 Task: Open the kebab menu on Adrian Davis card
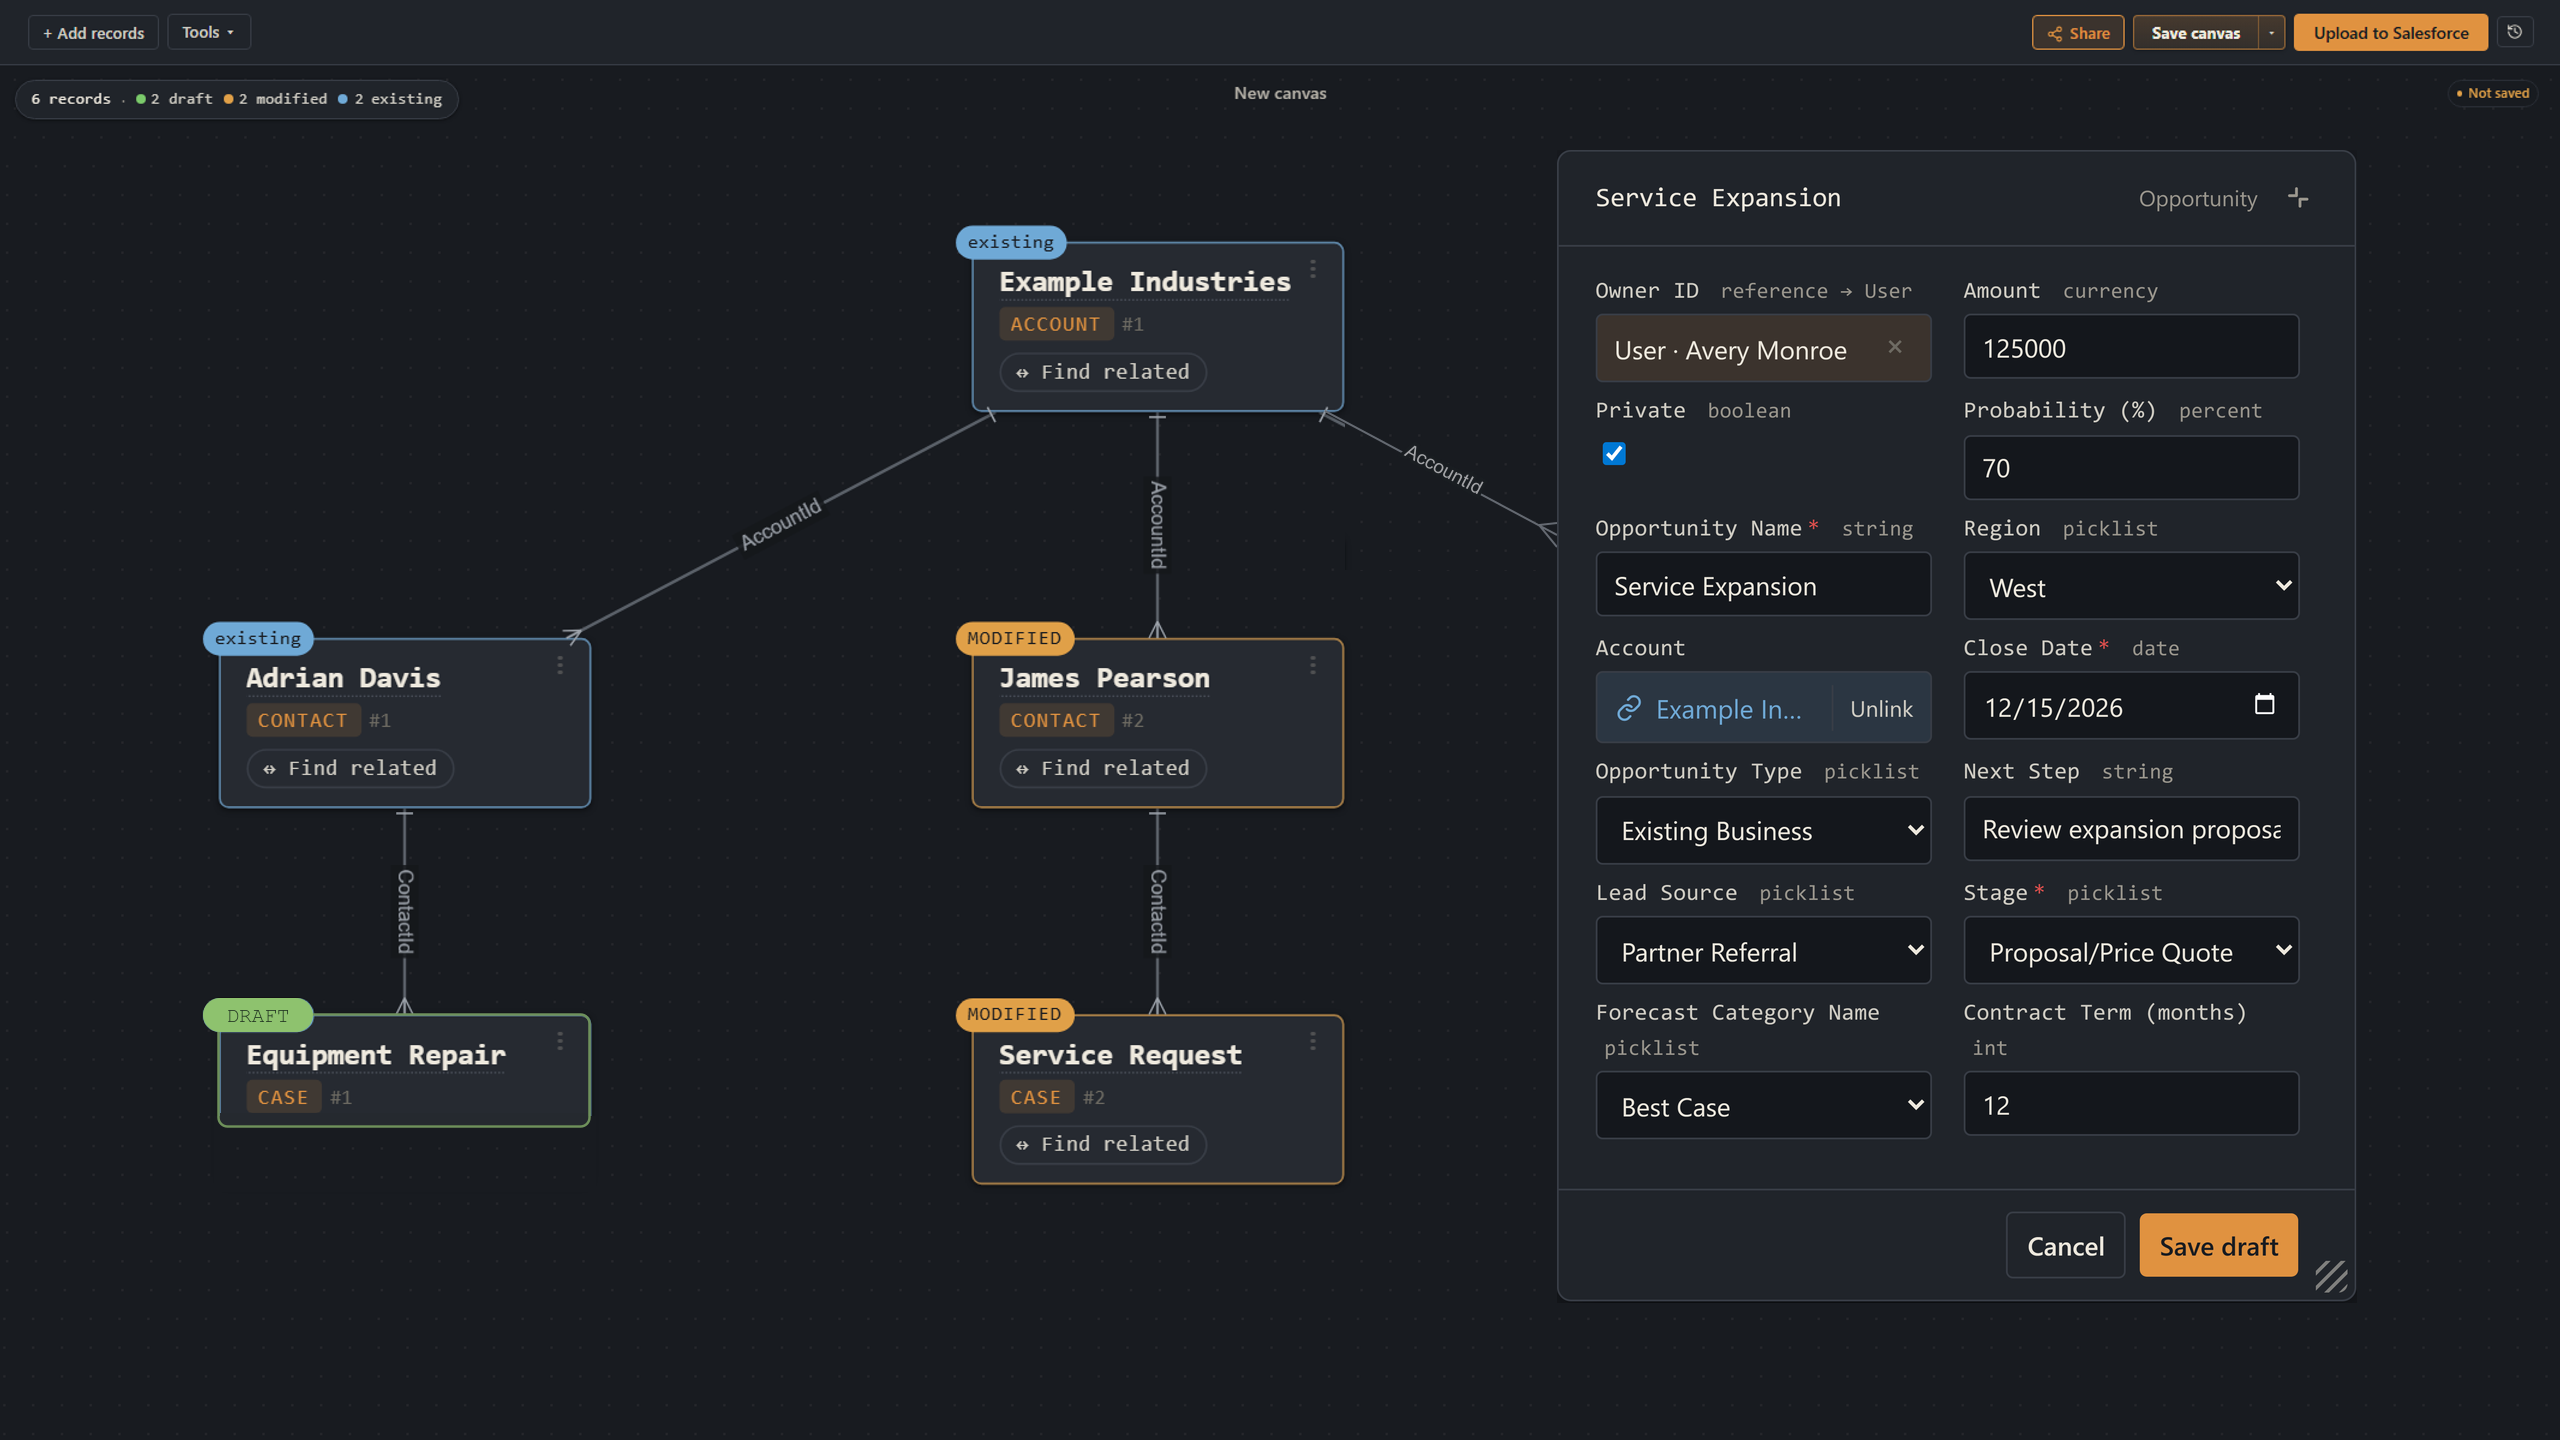[x=560, y=665]
